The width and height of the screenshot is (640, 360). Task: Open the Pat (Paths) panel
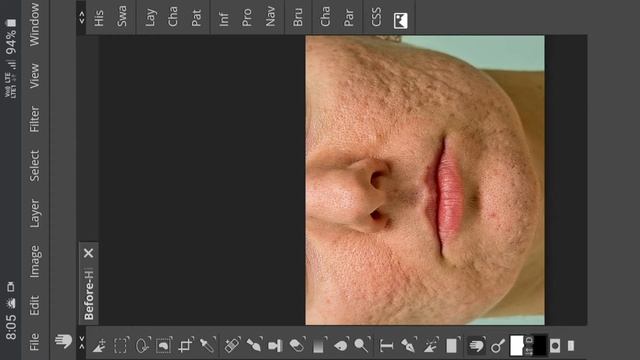196,18
